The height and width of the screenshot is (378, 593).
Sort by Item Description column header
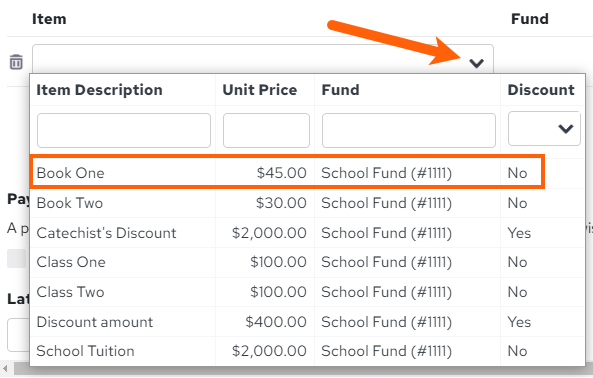tap(99, 90)
